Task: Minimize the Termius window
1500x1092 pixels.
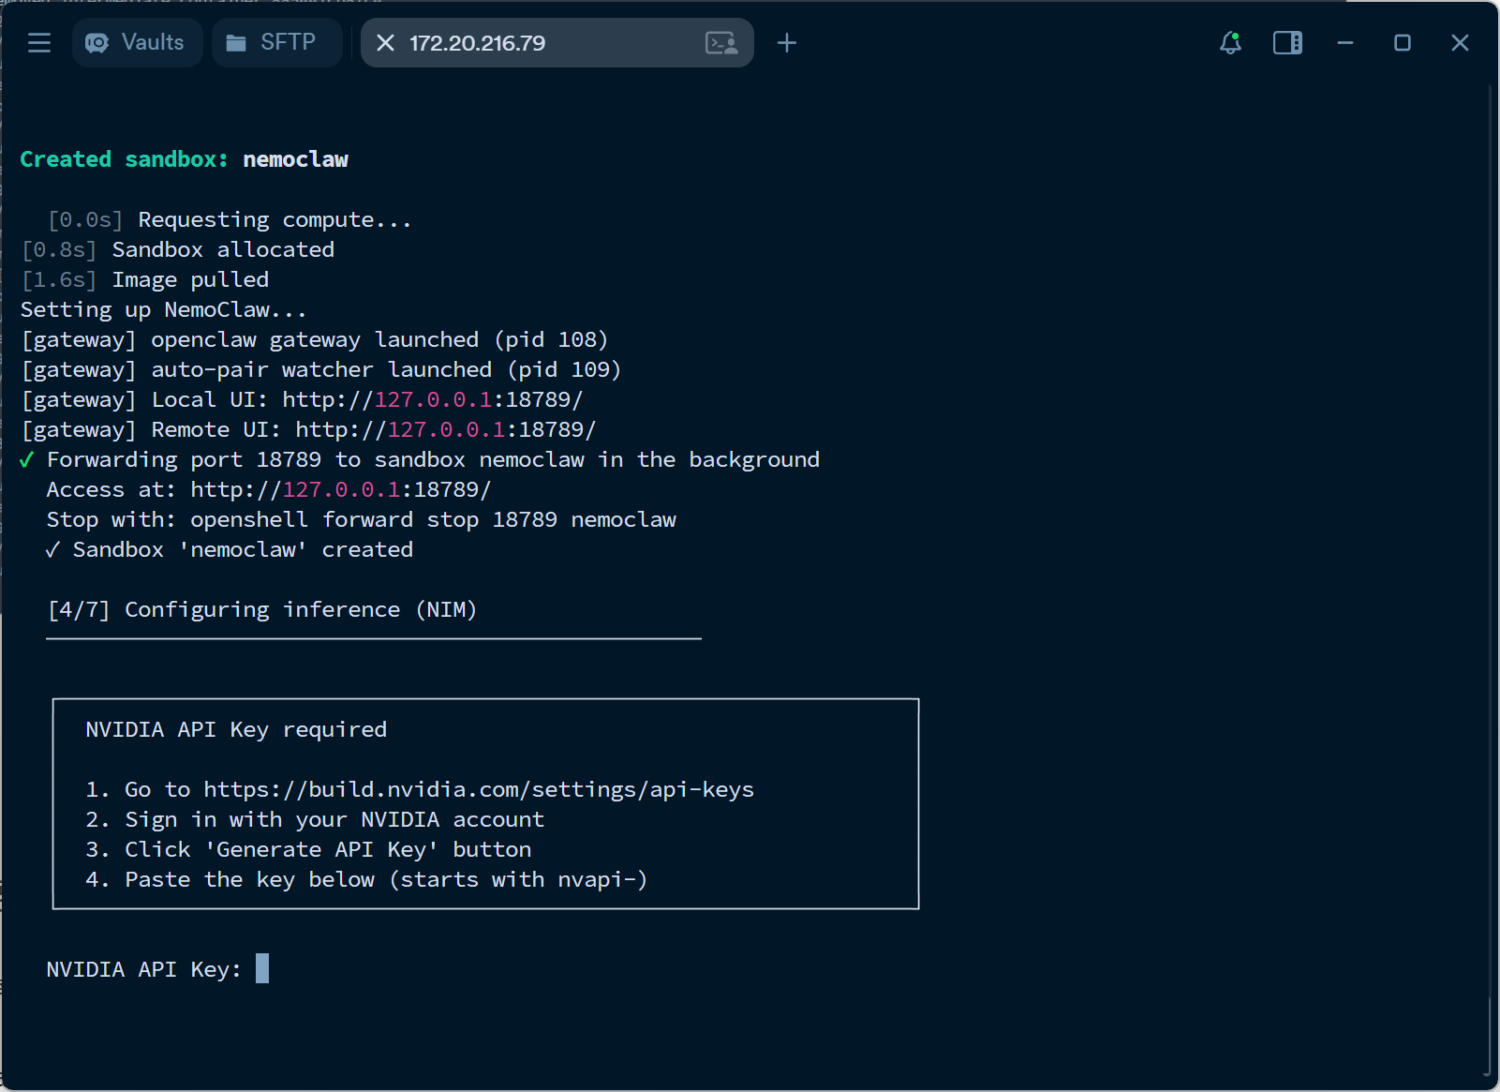Action: tap(1345, 43)
